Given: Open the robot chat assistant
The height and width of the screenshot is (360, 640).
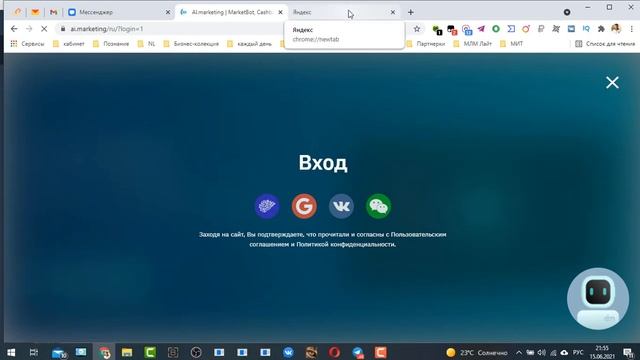Looking at the screenshot, I should coord(598,299).
